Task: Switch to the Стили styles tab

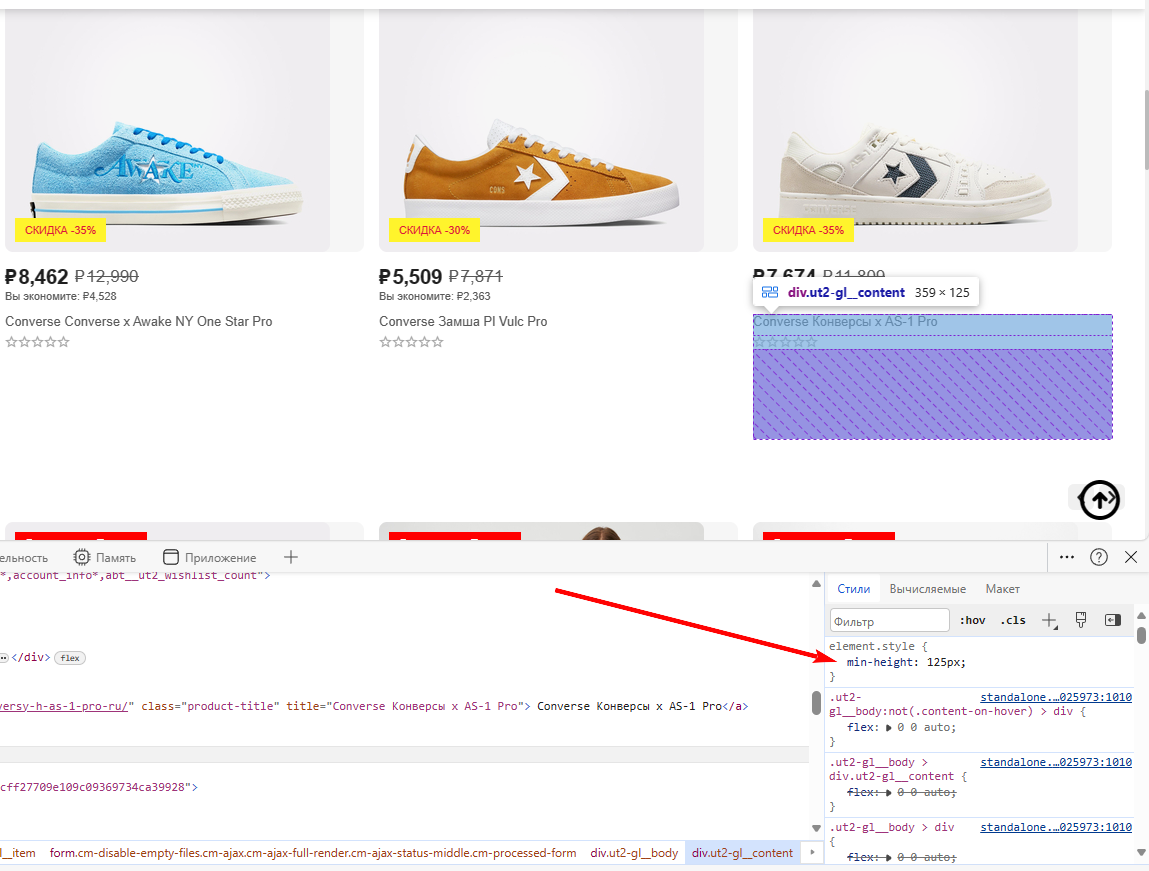Action: click(854, 589)
